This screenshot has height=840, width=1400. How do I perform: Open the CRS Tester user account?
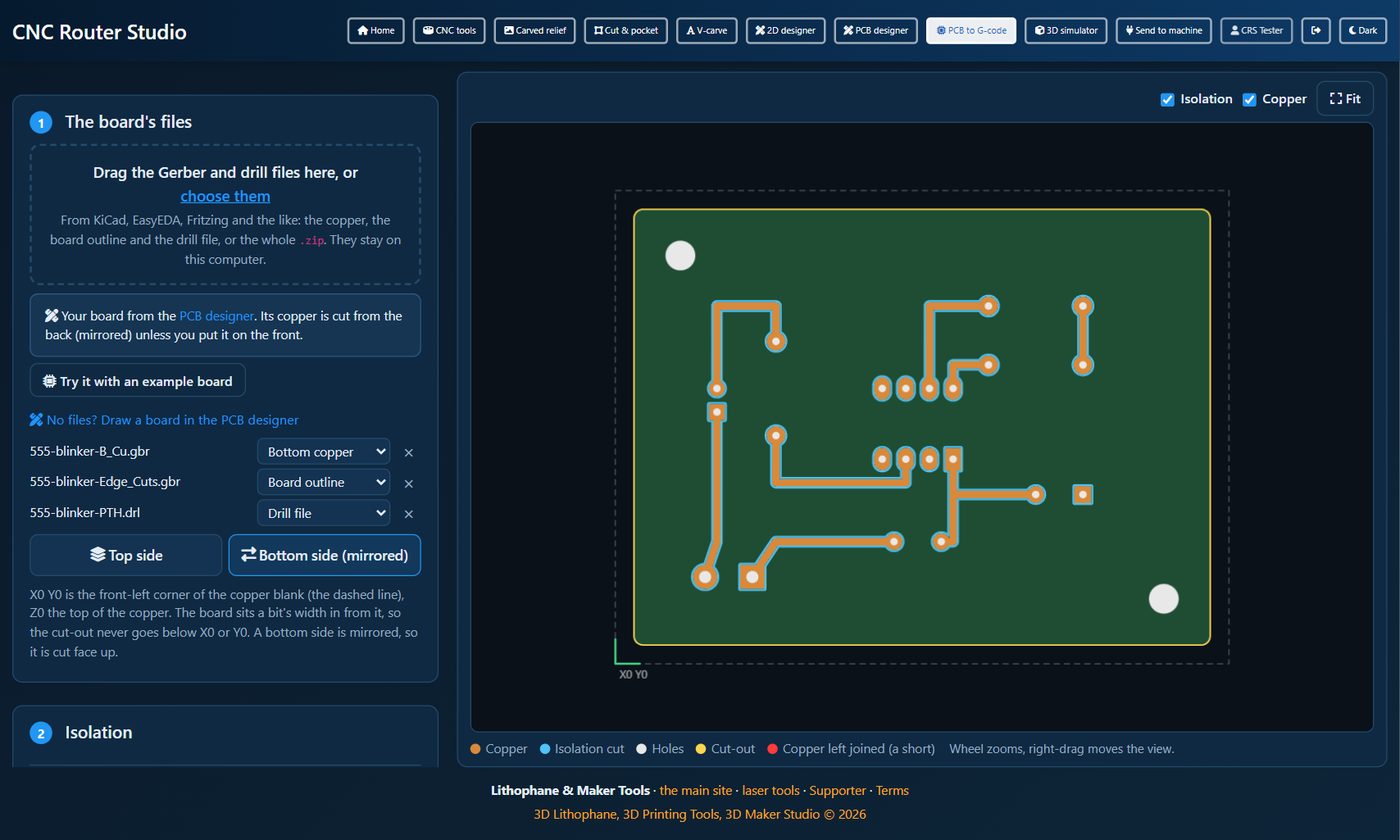click(x=1257, y=30)
